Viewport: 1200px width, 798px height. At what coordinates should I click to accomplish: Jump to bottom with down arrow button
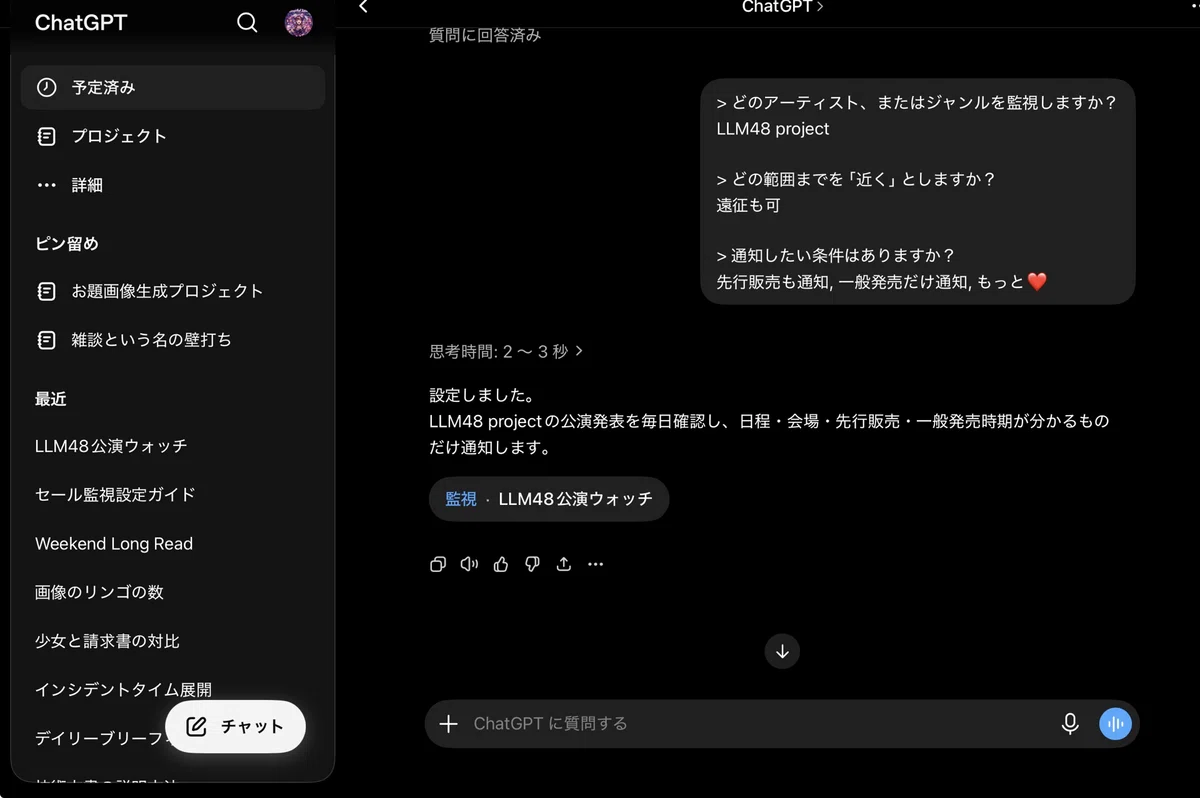click(782, 651)
